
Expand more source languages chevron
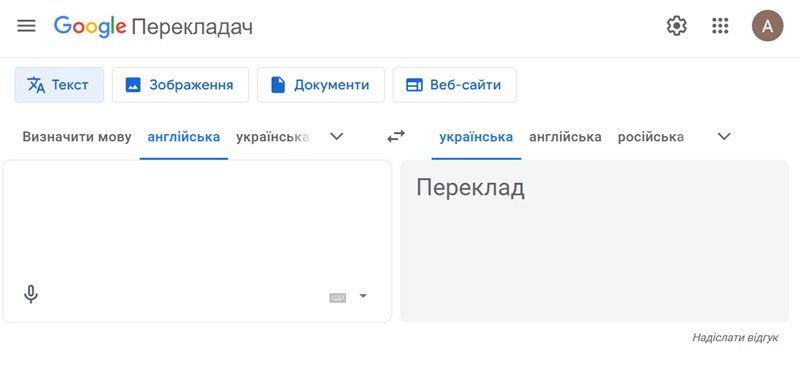pos(337,137)
